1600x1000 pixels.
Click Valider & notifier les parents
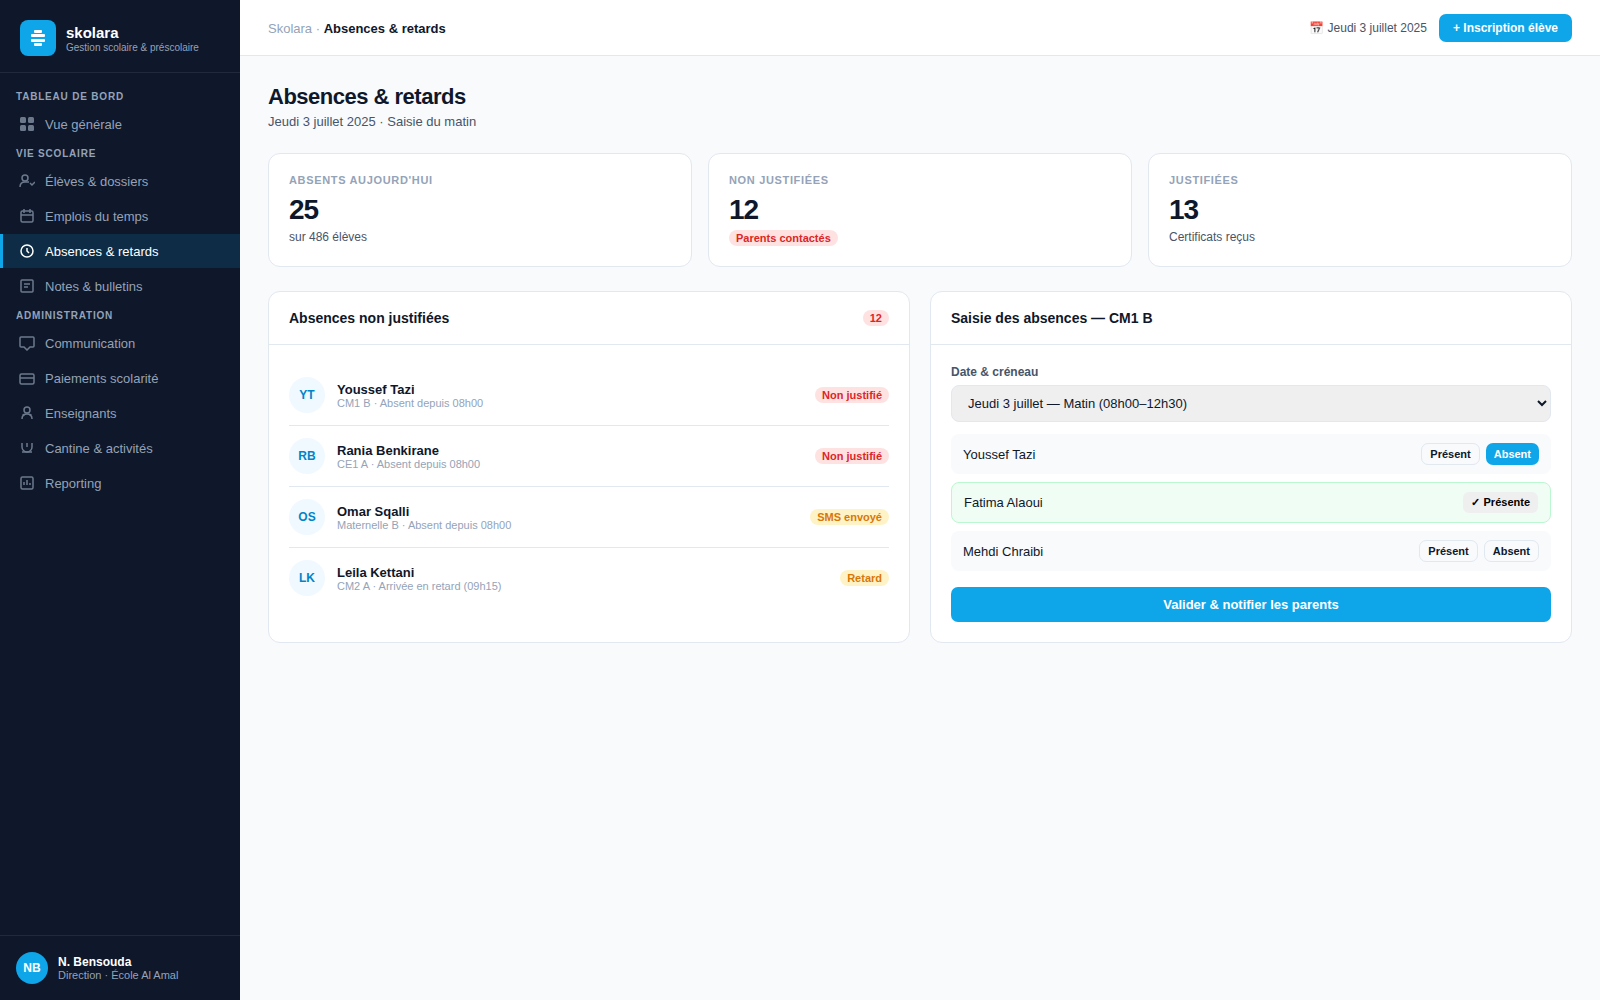click(x=1251, y=604)
